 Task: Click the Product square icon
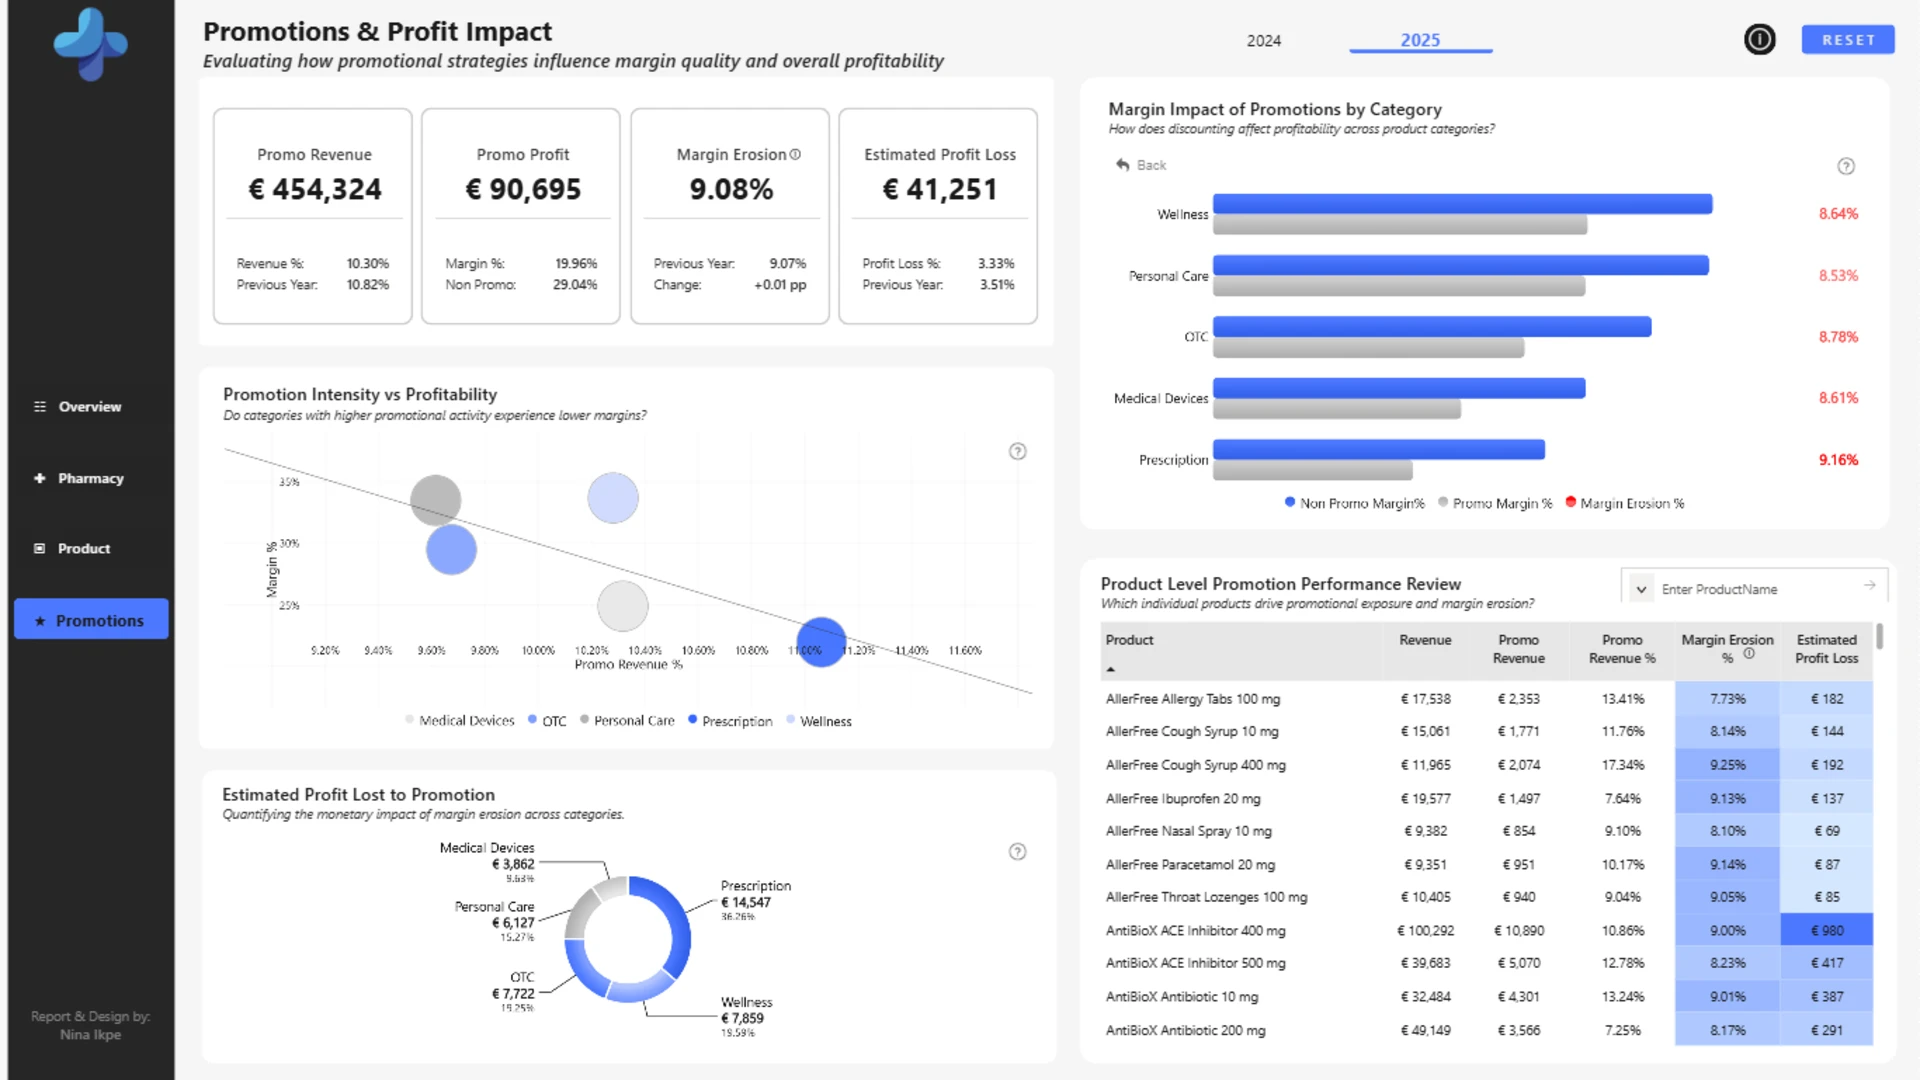(x=40, y=549)
